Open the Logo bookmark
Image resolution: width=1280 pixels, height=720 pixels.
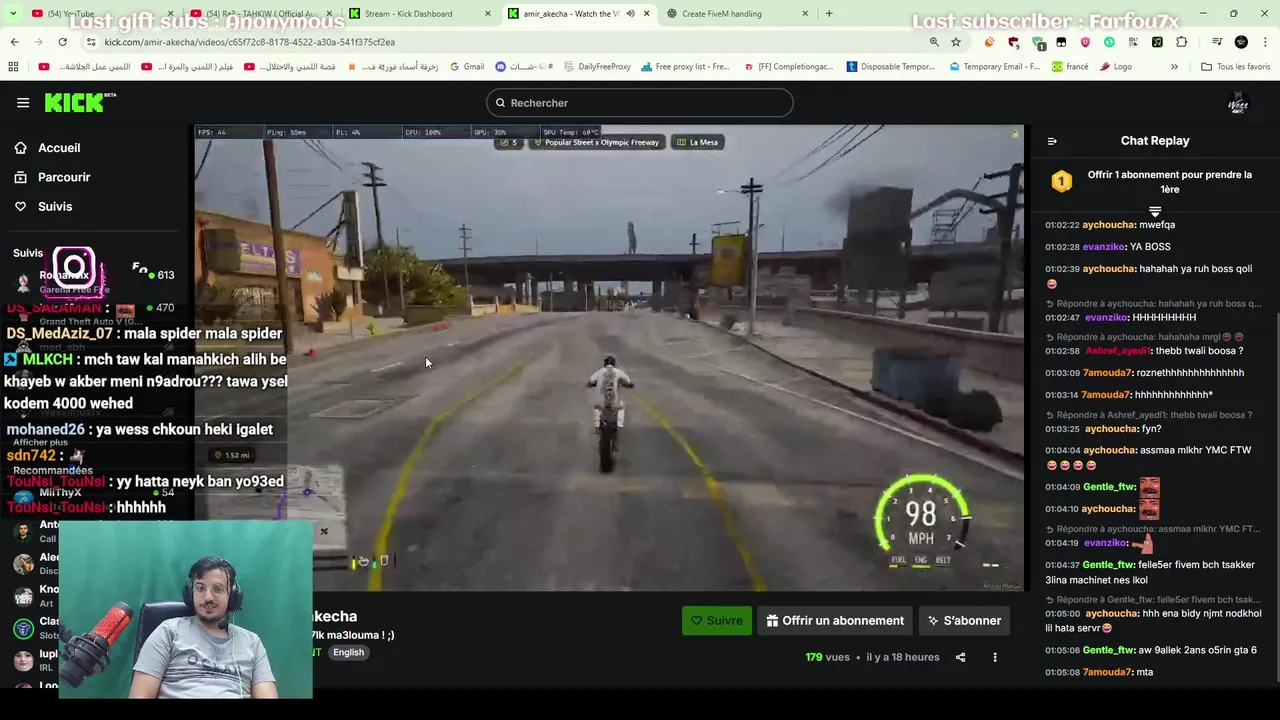coord(1116,67)
